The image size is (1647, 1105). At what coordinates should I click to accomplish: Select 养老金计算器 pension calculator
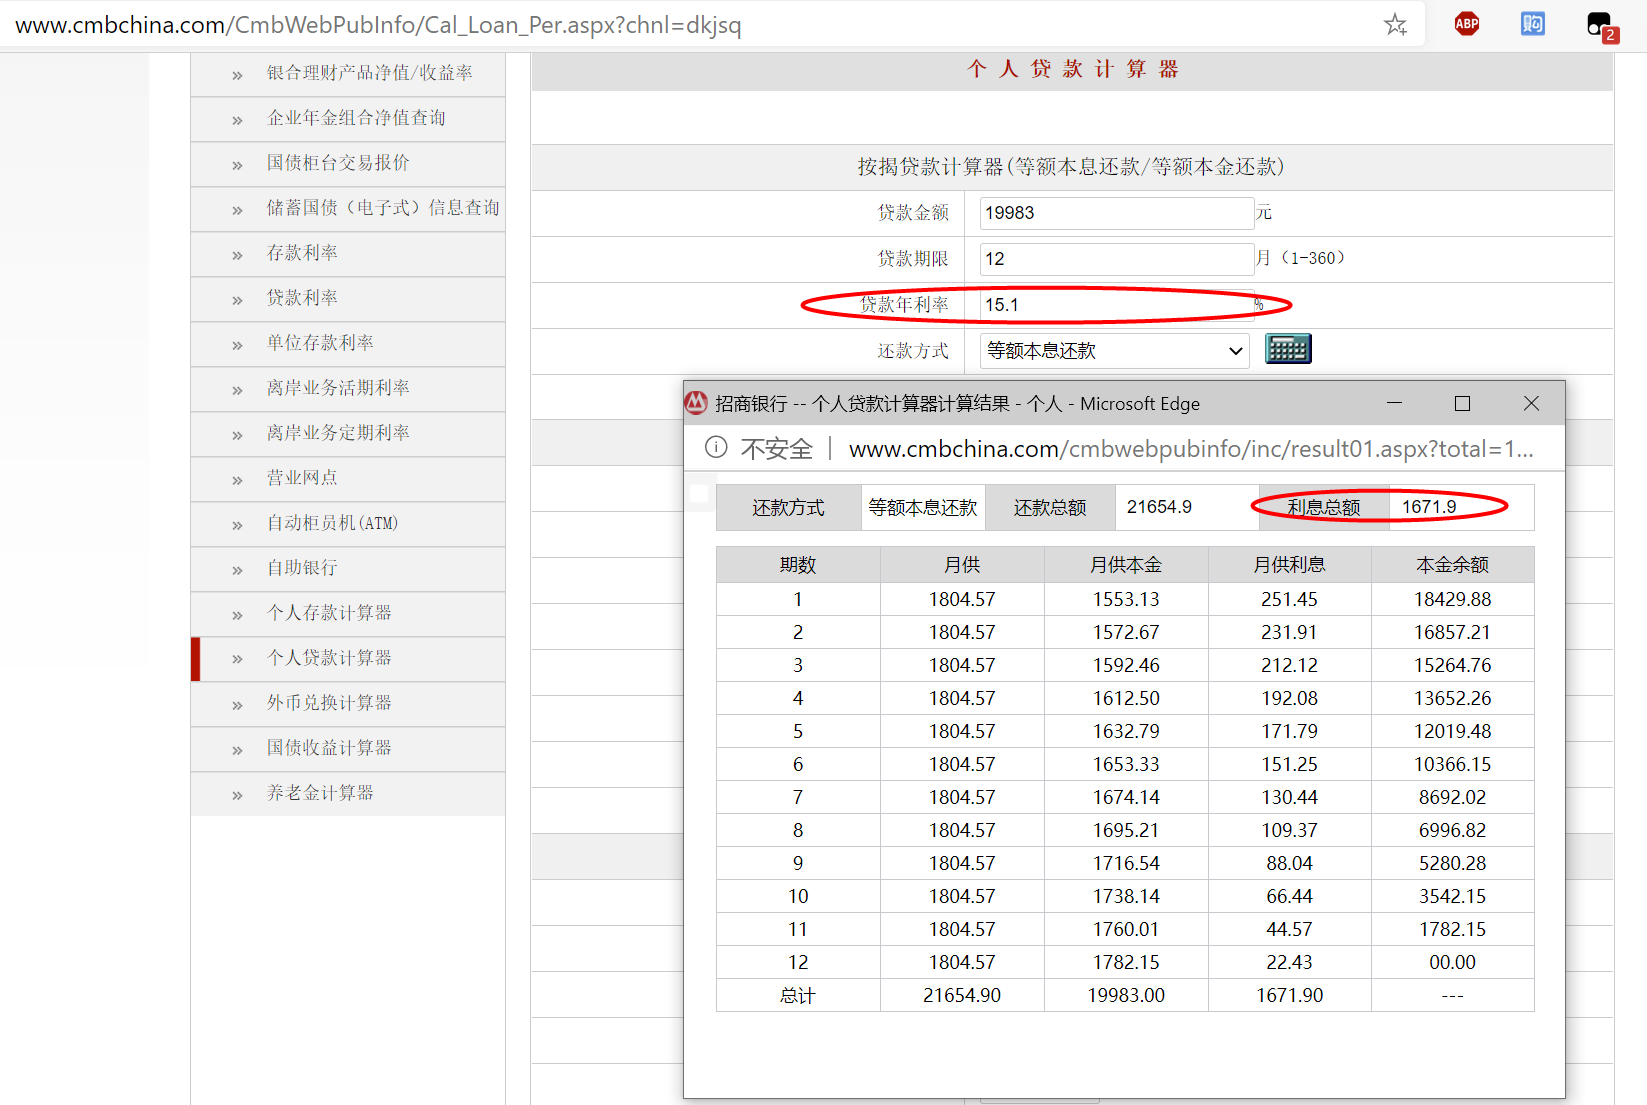pos(320,793)
